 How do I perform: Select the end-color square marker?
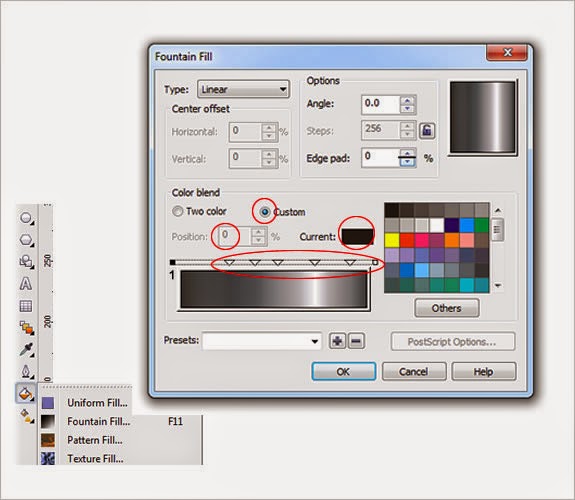375,262
